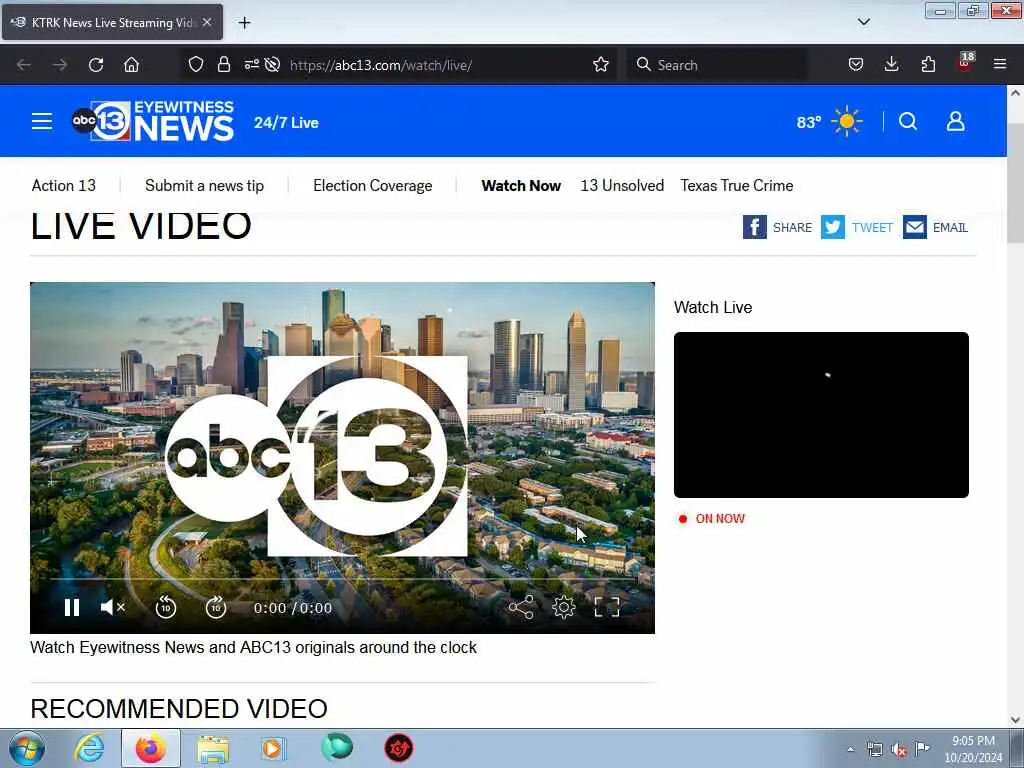
Task: Click the Watch Live video thumbnail
Action: [x=821, y=415]
